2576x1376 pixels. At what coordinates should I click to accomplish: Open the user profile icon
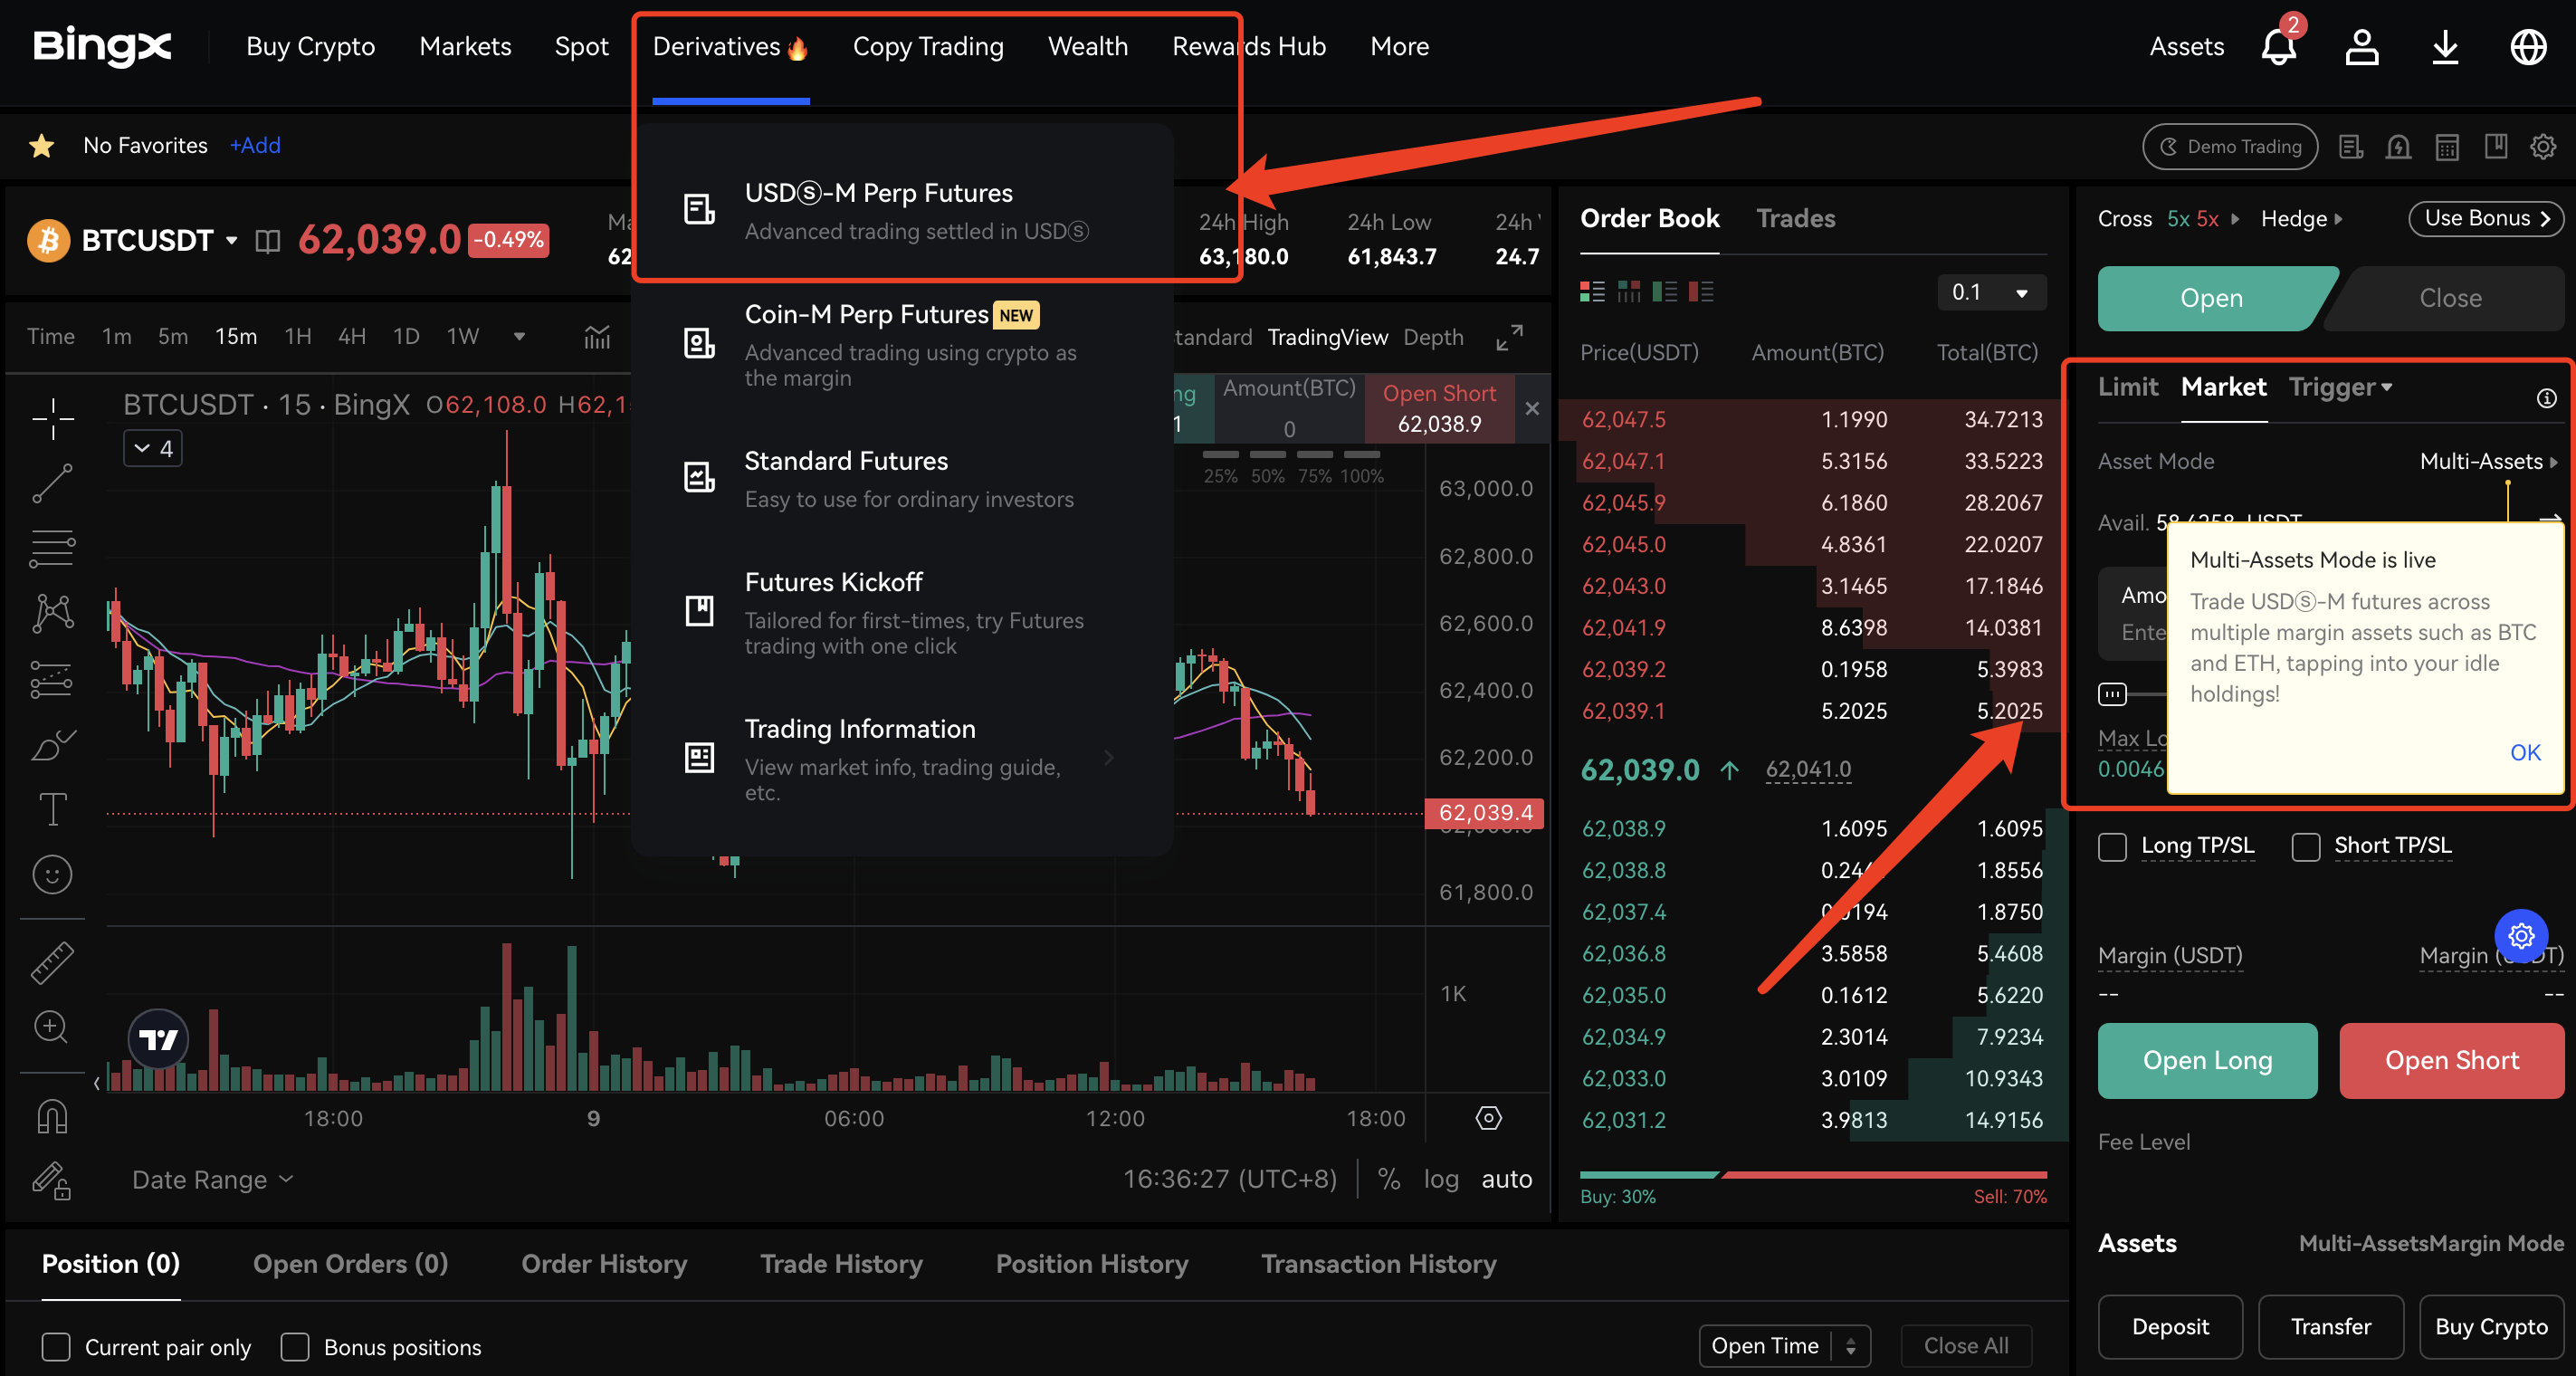[x=2361, y=47]
